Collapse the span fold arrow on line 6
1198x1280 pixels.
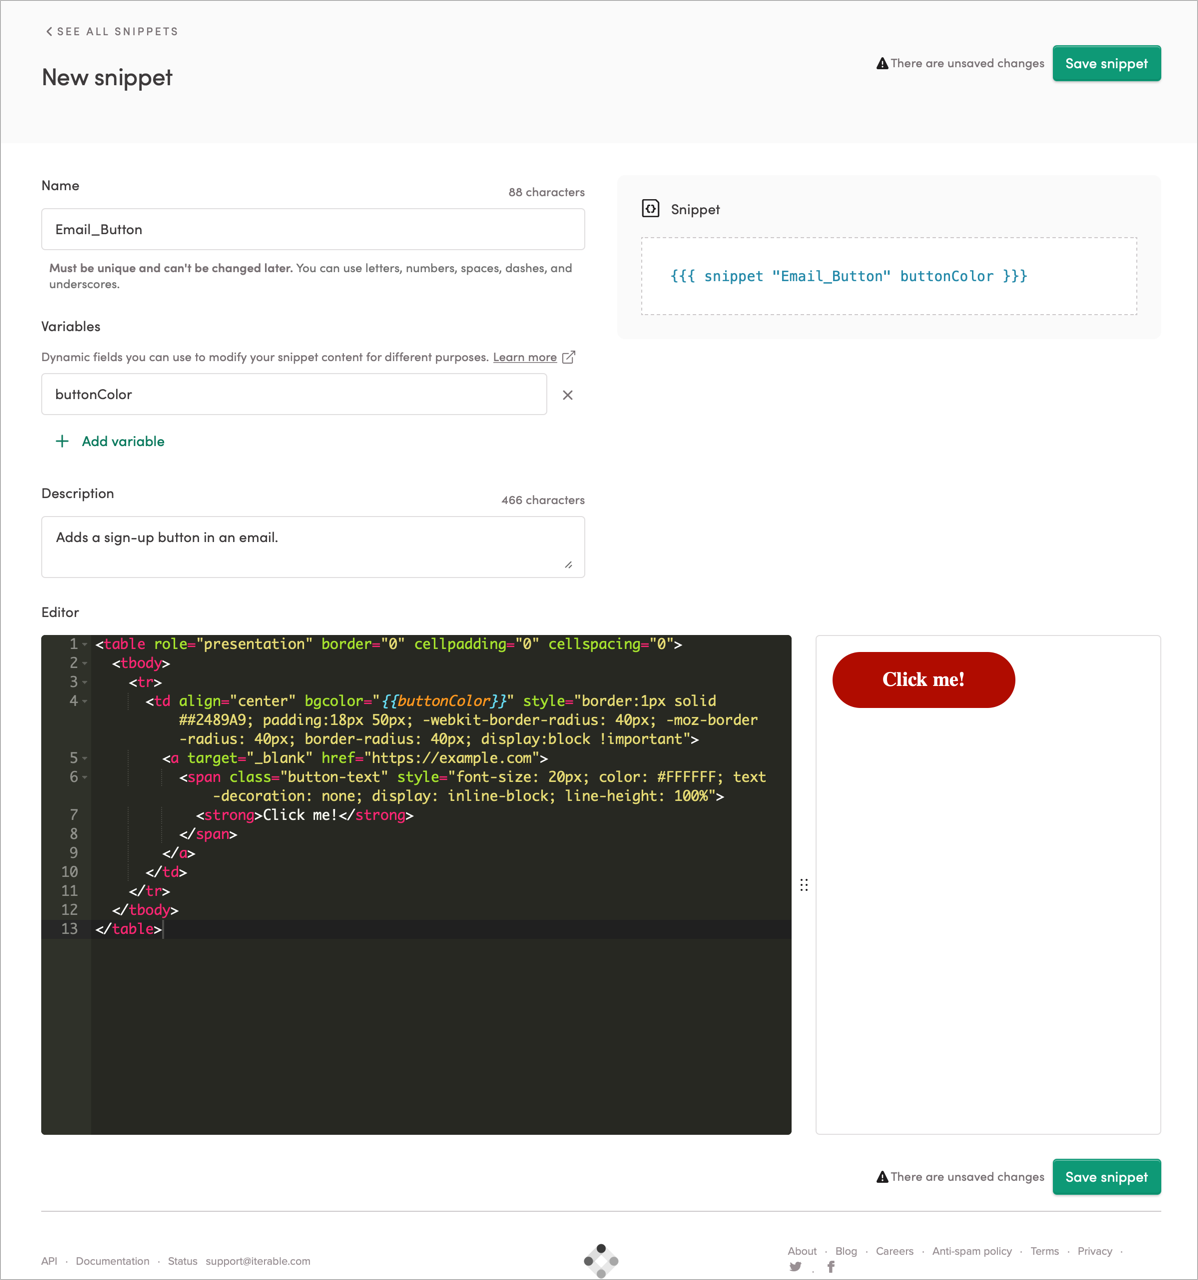click(83, 777)
